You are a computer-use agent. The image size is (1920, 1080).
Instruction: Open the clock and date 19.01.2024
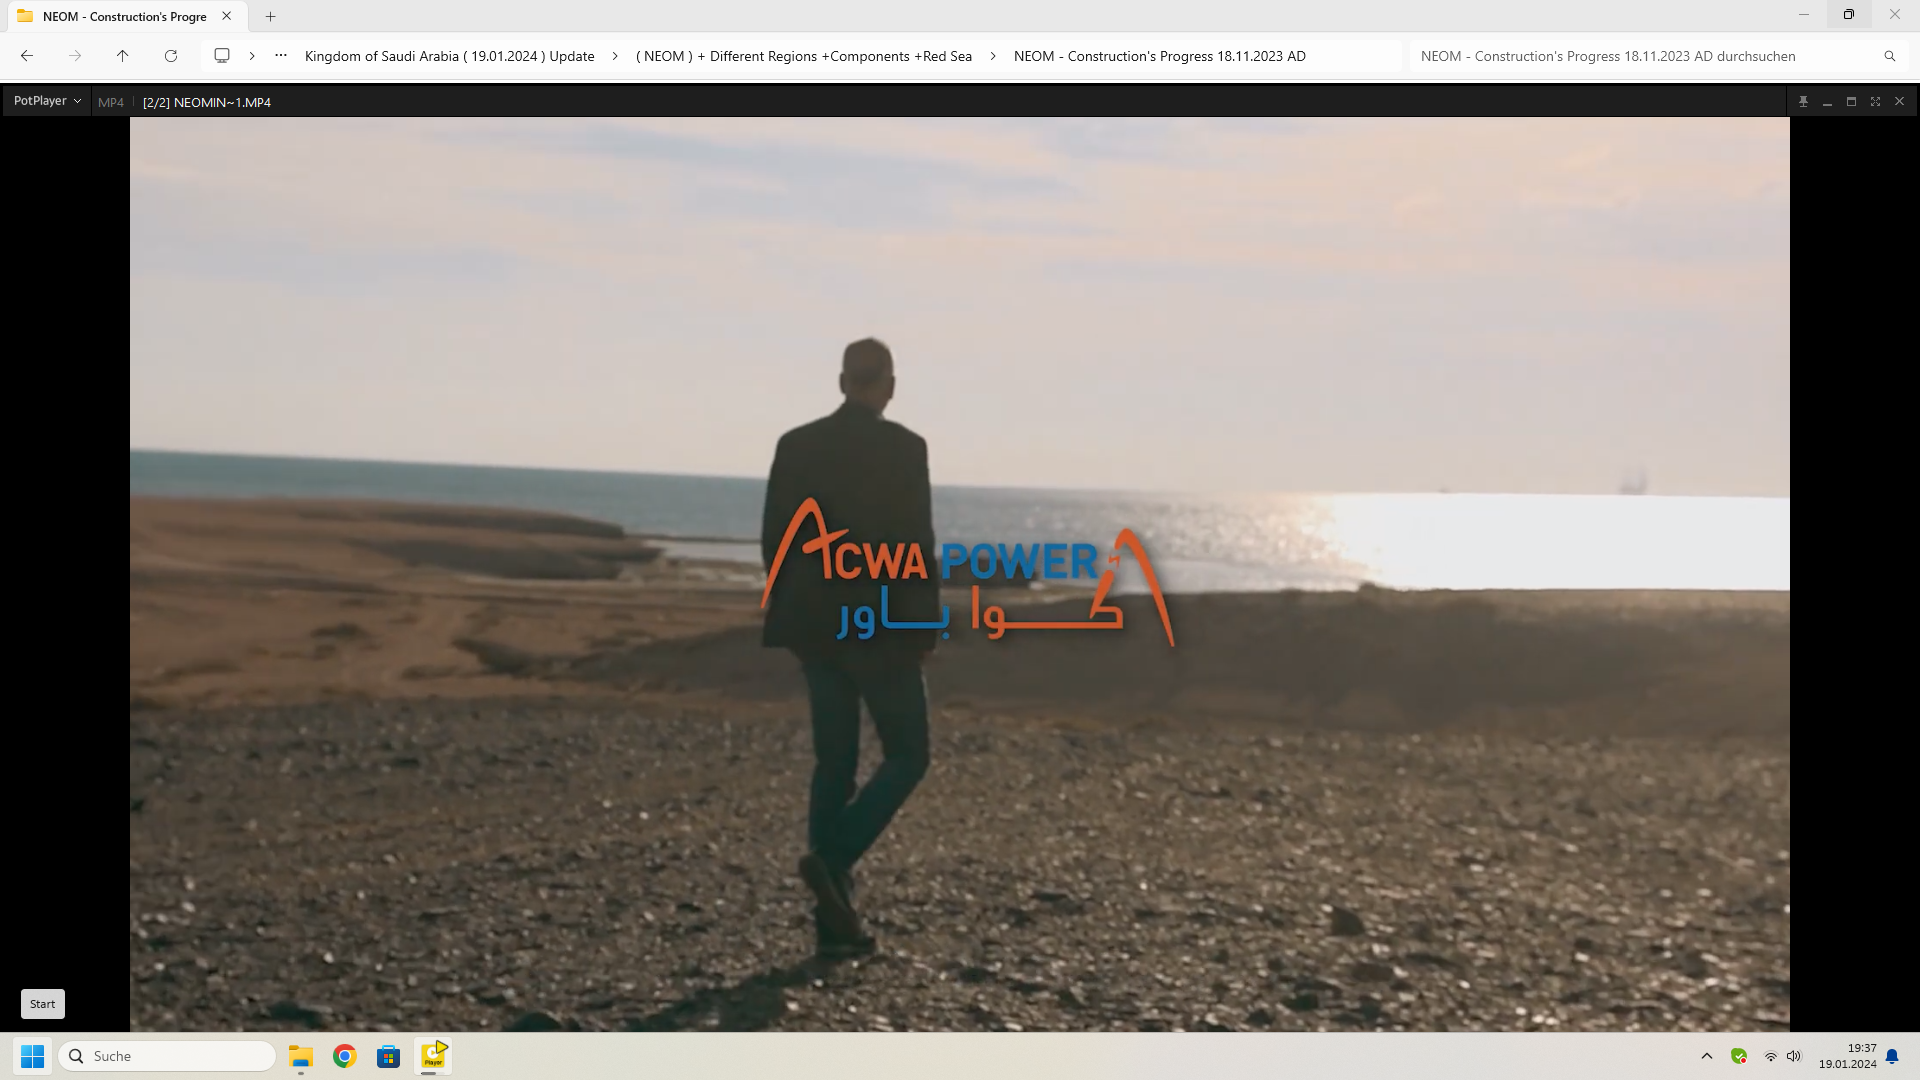tap(1848, 1056)
